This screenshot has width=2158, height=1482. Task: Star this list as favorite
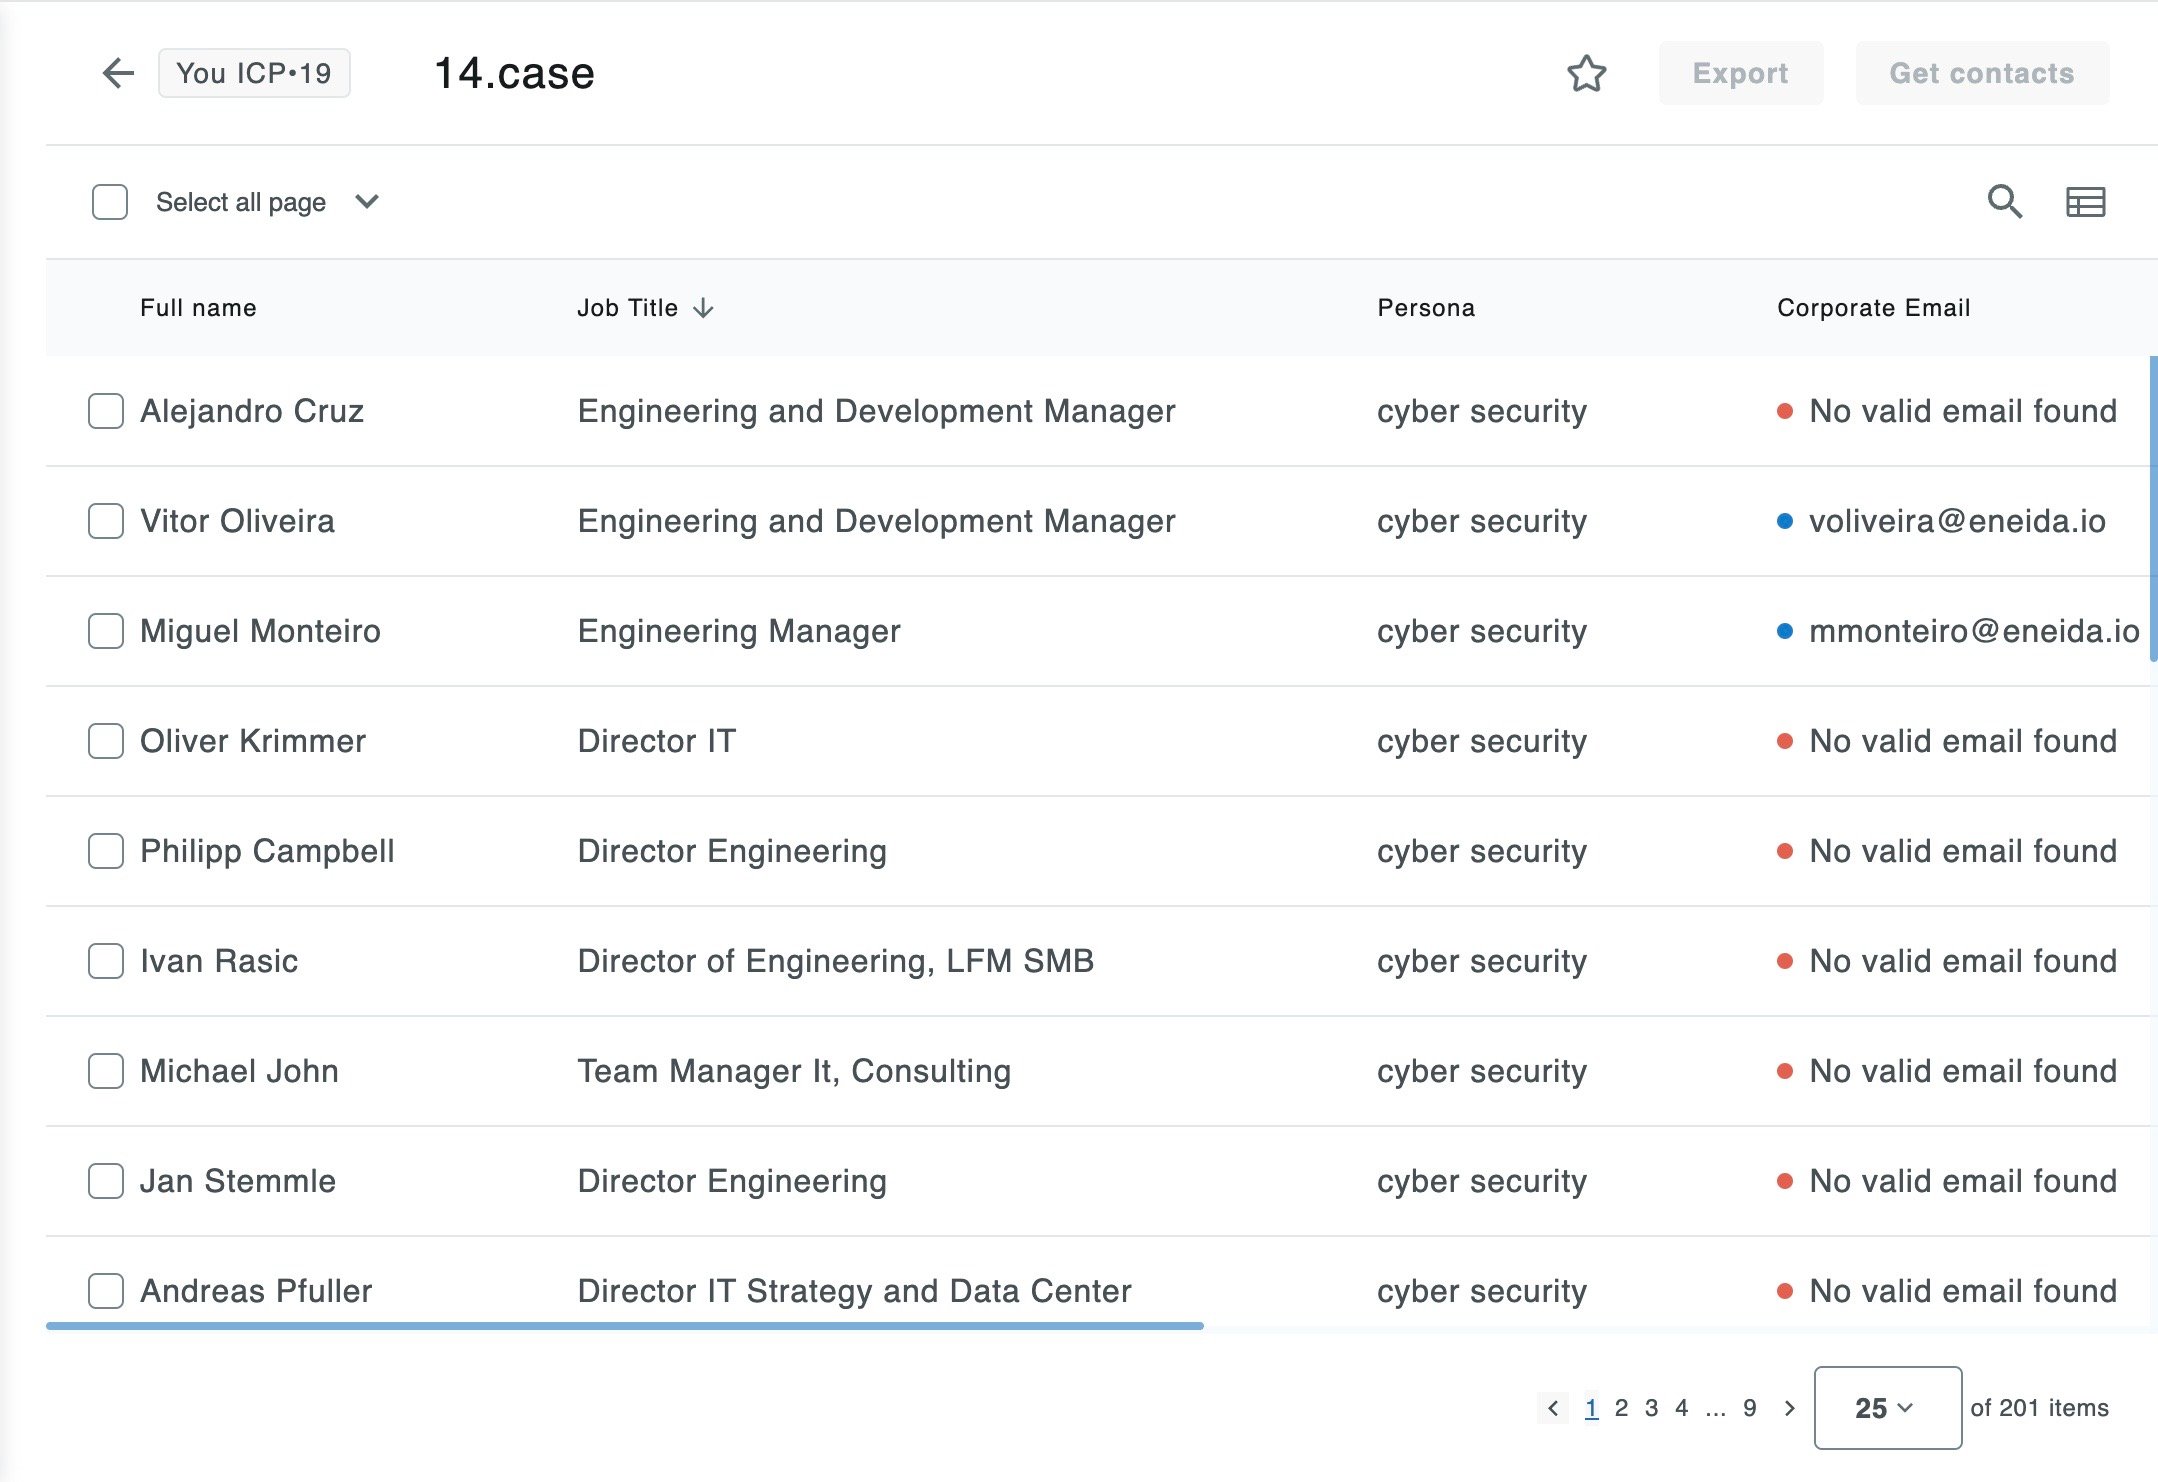point(1586,73)
